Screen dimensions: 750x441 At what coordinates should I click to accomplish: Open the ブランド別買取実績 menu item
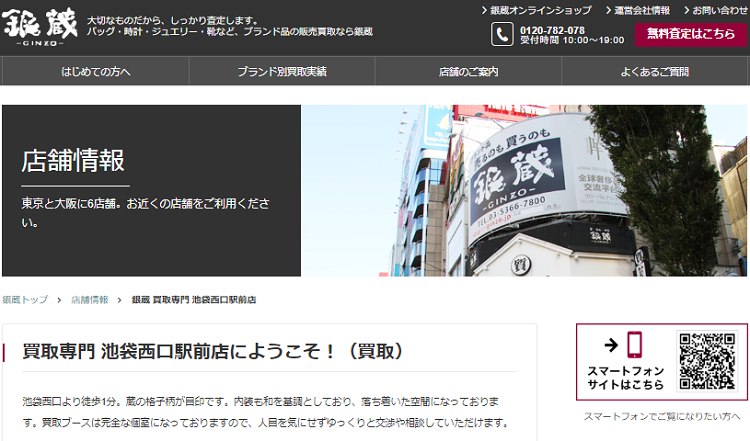click(x=282, y=71)
